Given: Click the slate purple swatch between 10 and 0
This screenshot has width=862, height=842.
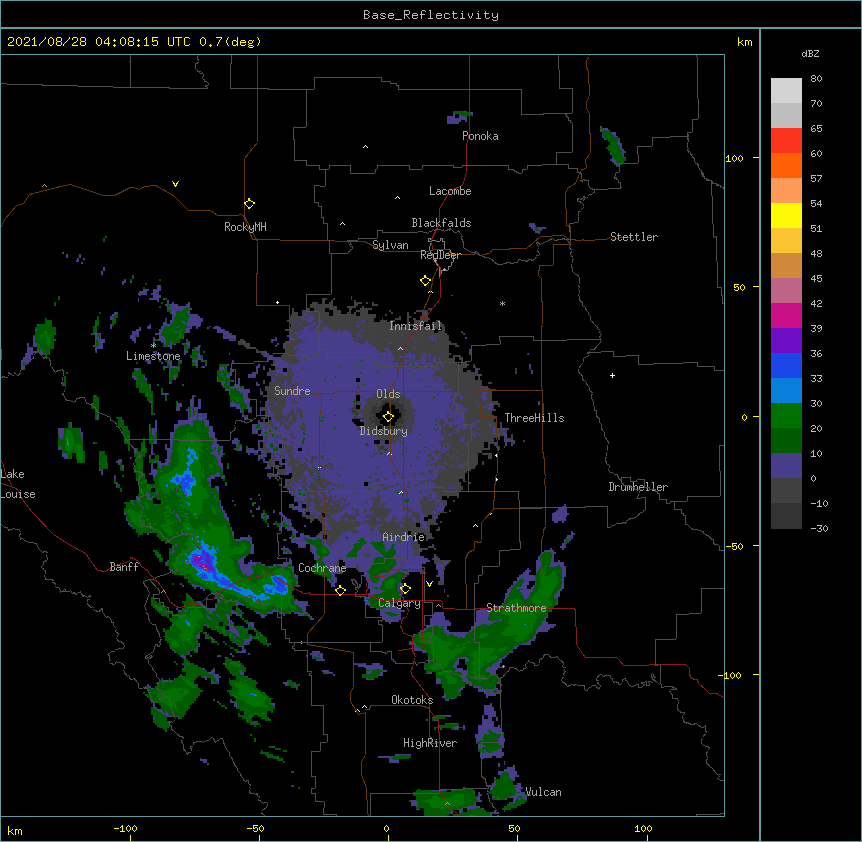Looking at the screenshot, I should [786, 466].
